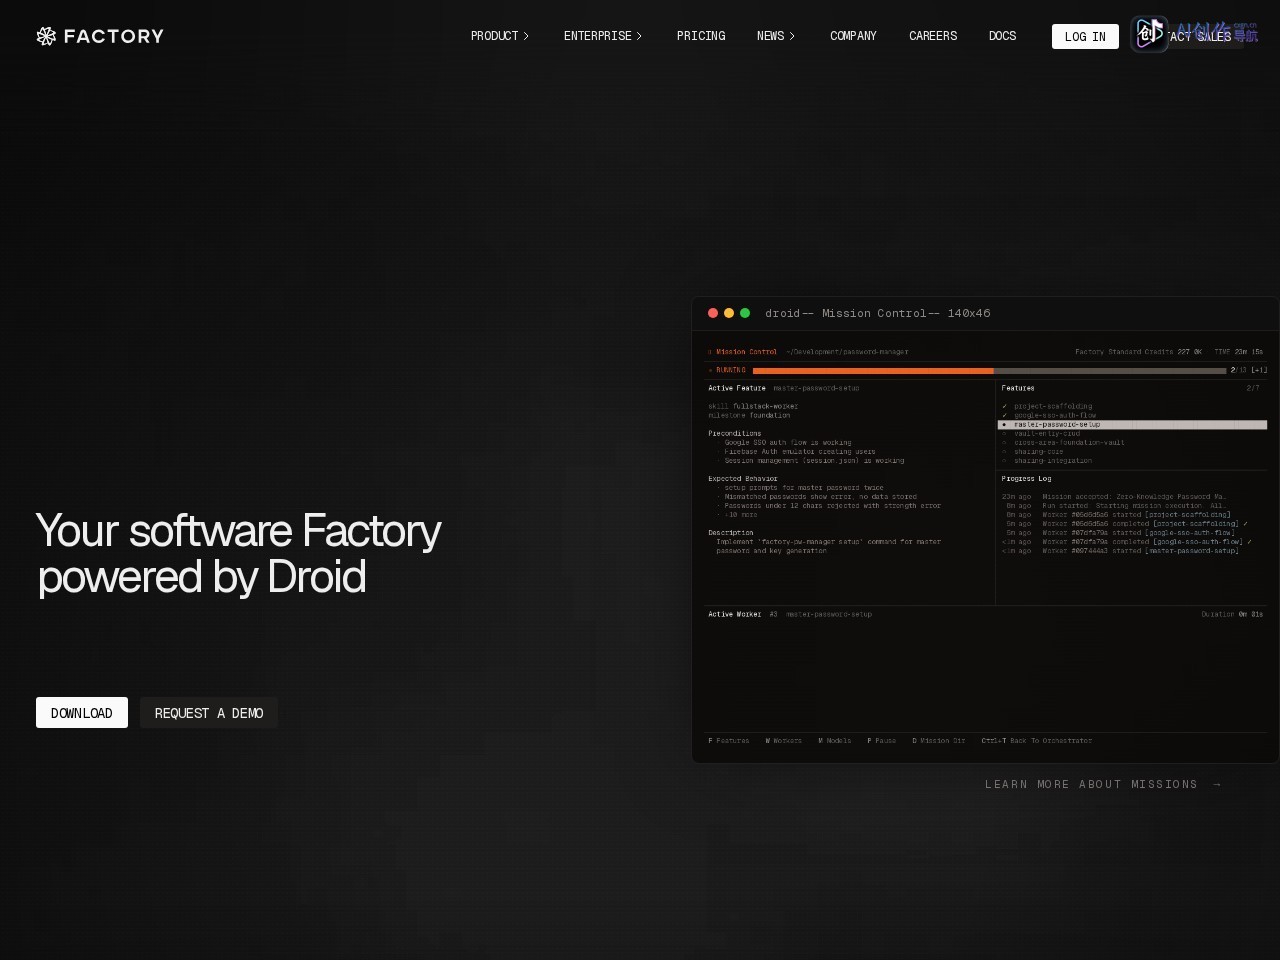Click the 'Mission Control' header label
This screenshot has height=960, width=1280.
[x=746, y=352]
